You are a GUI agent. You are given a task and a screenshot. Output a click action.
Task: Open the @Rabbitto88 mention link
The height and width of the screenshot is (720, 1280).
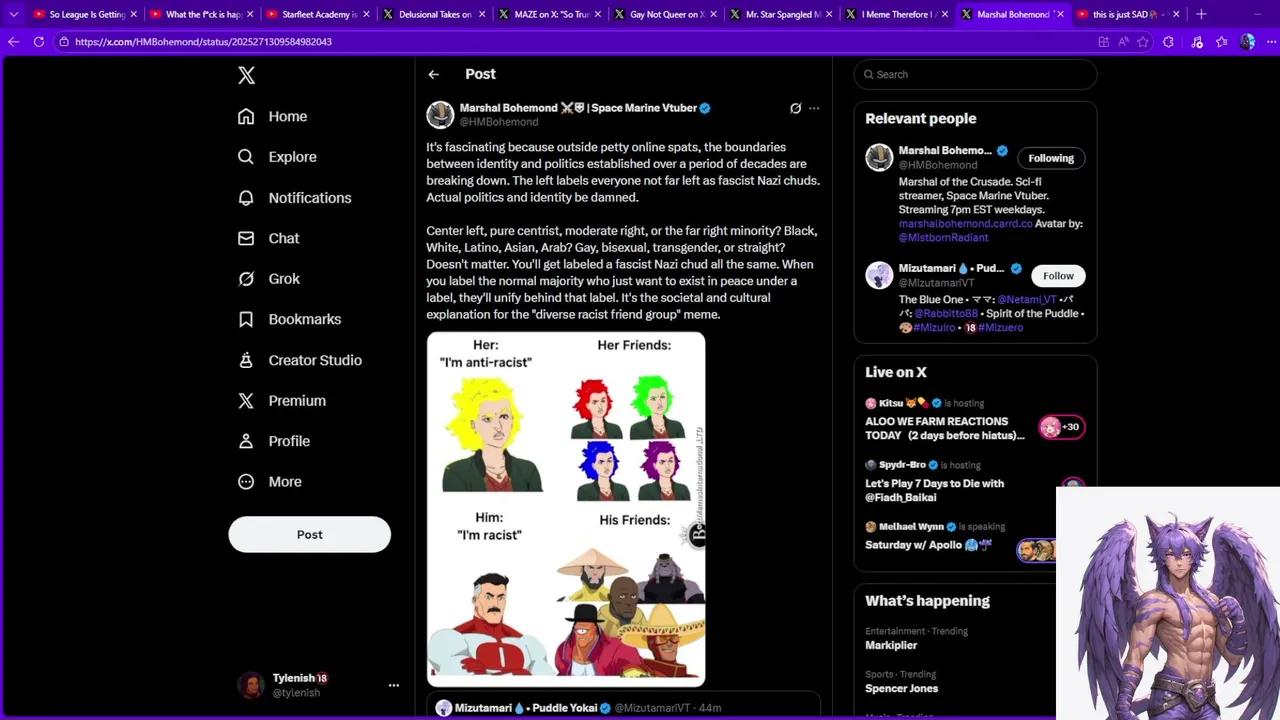pos(945,314)
